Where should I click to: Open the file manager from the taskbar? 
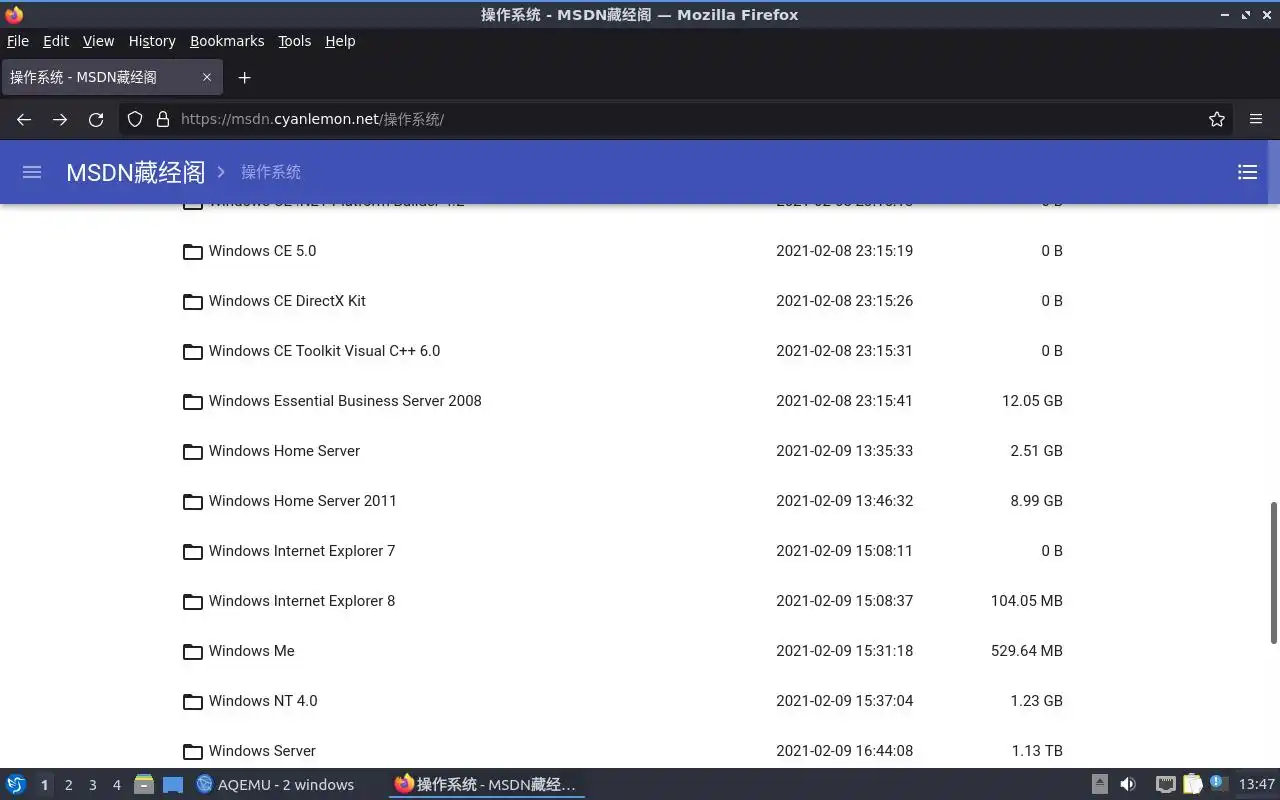click(144, 784)
